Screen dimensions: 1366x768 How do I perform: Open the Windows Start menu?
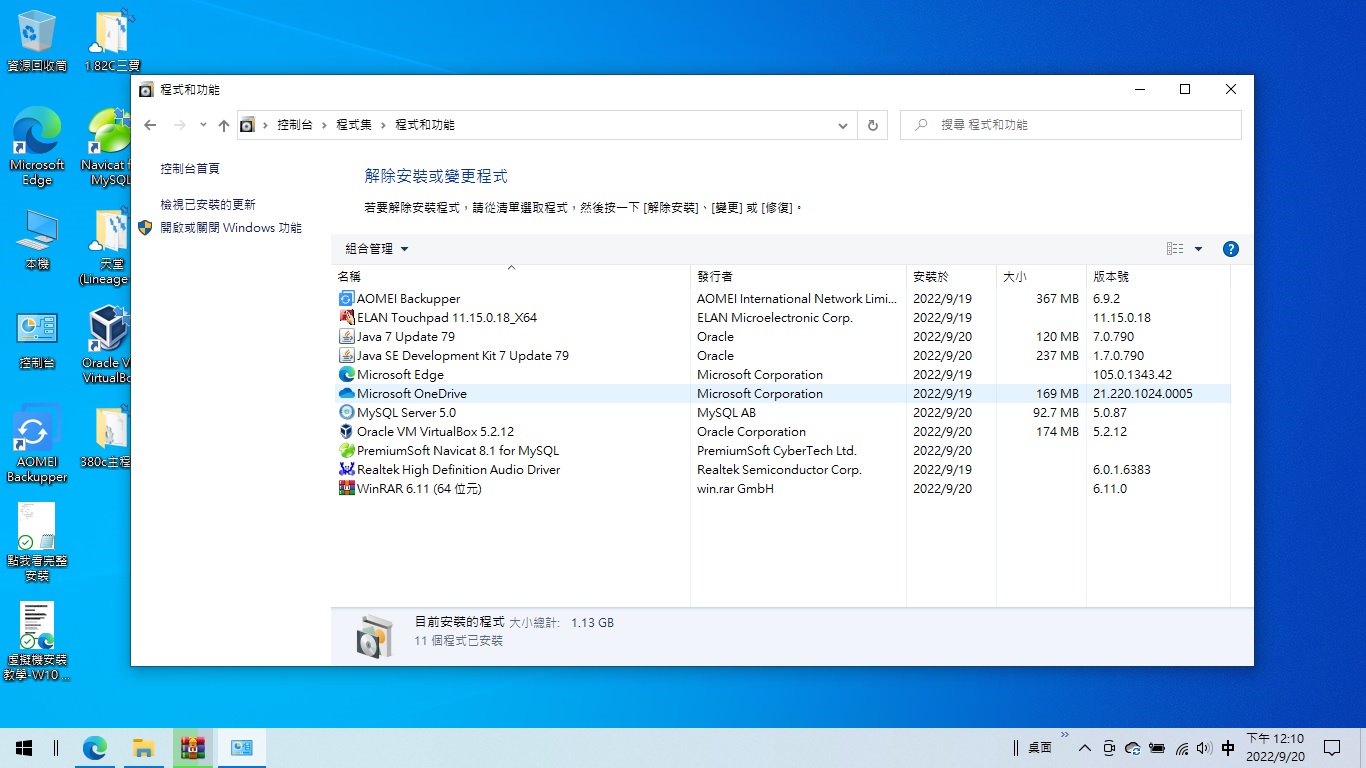[x=24, y=747]
